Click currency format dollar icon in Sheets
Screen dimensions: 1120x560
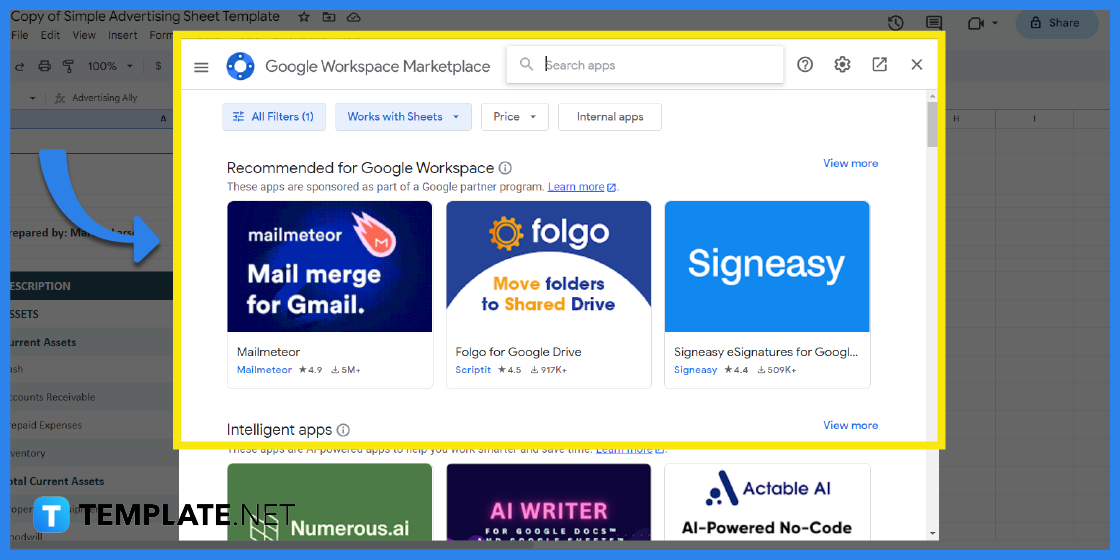click(x=158, y=66)
